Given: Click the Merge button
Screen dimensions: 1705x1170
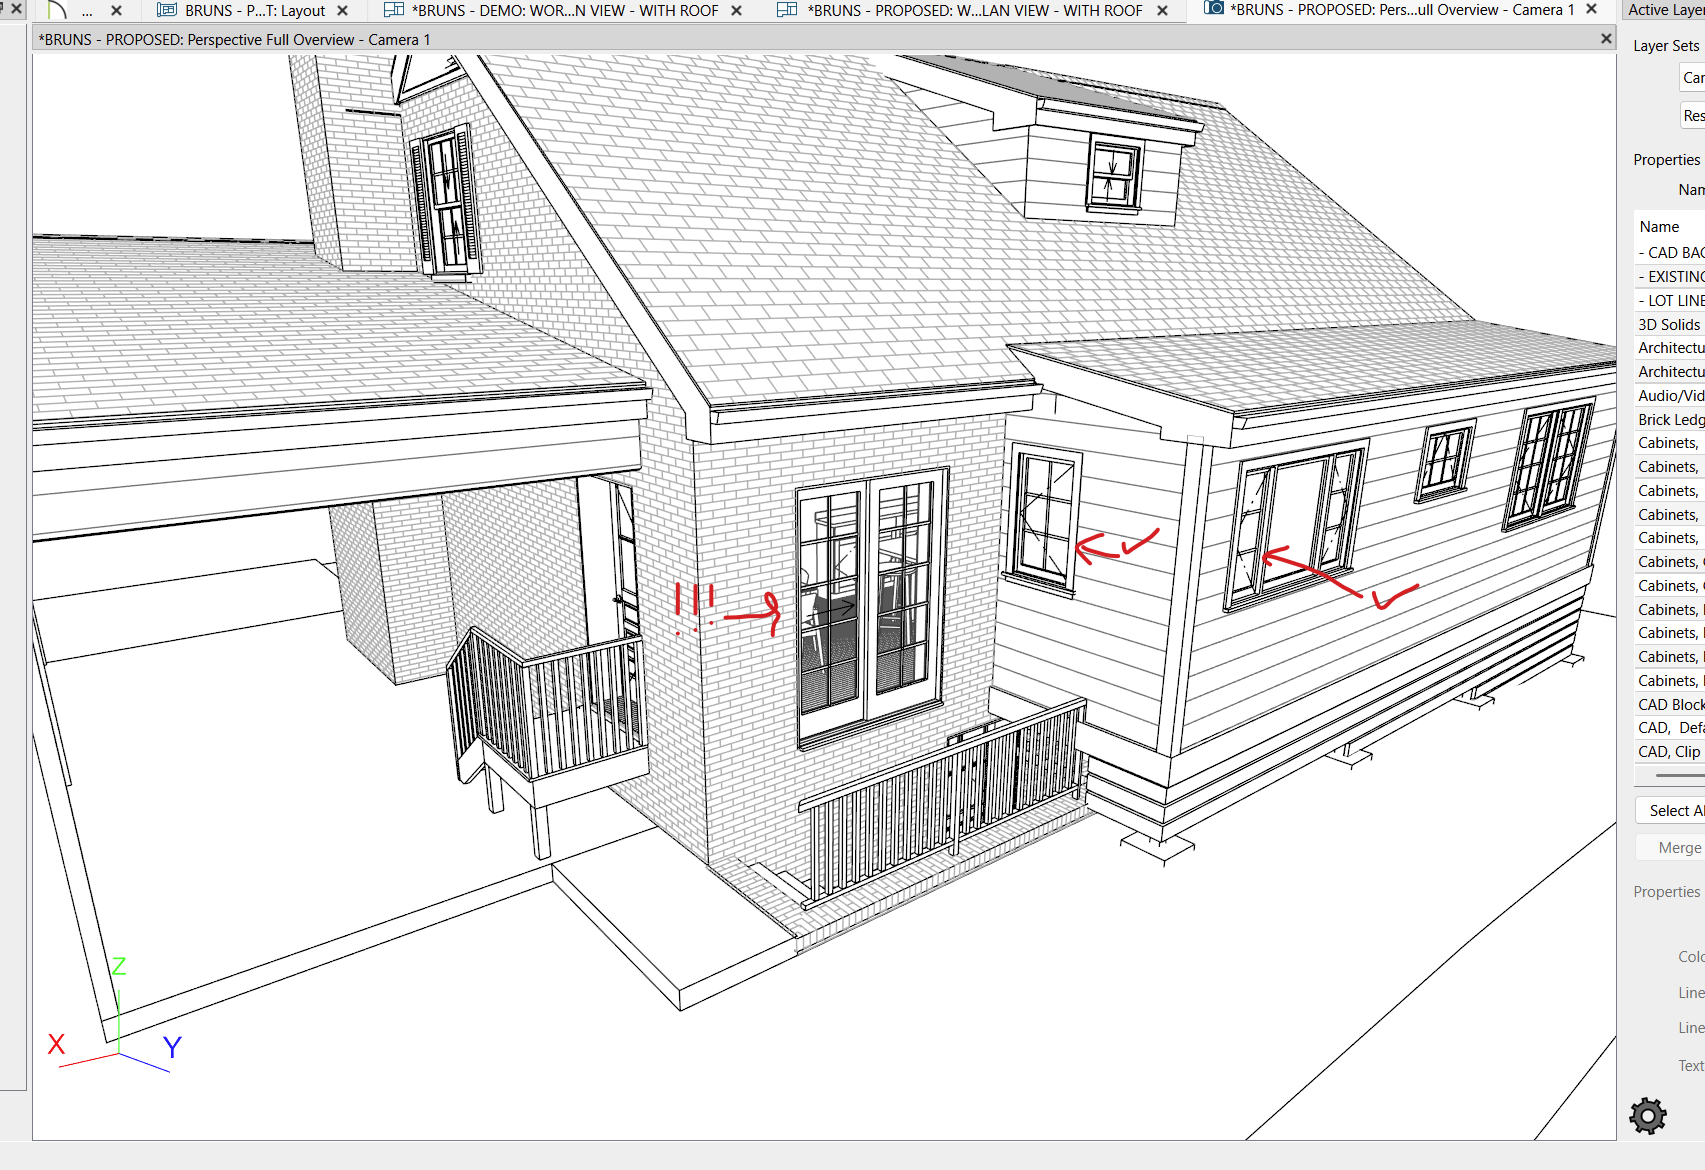Looking at the screenshot, I should coord(1679,847).
